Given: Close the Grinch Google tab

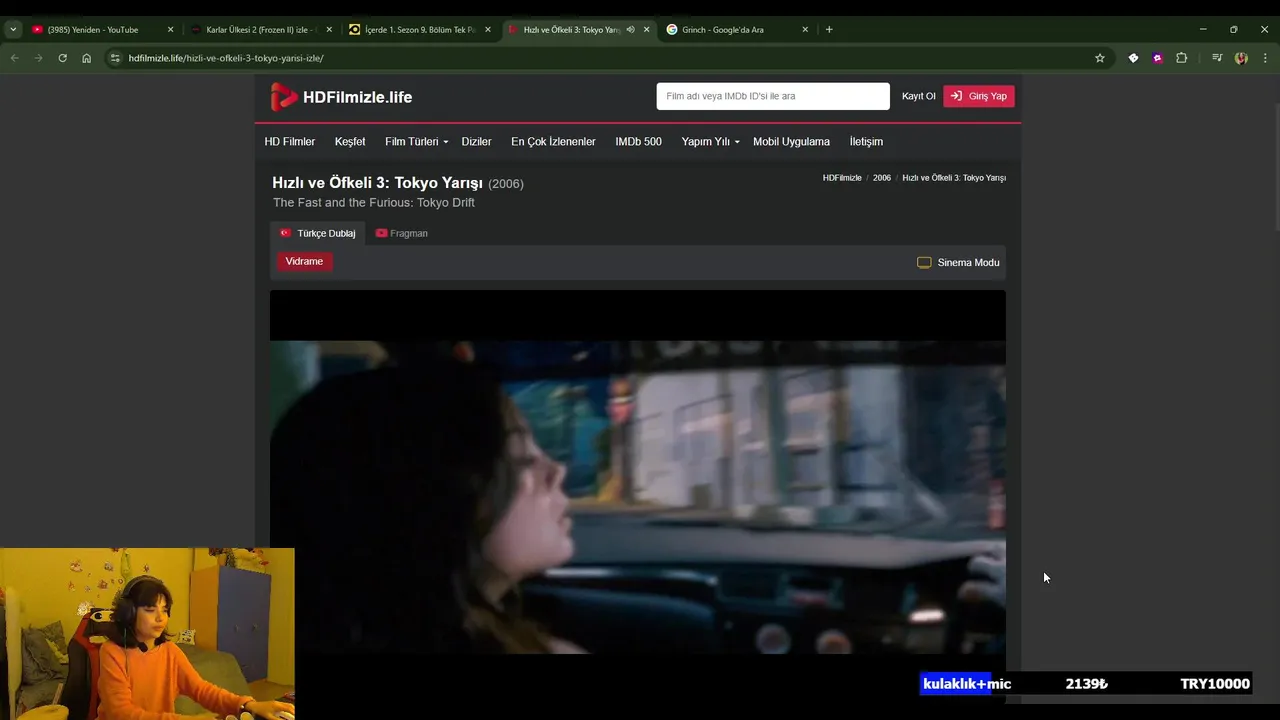Looking at the screenshot, I should click(805, 30).
